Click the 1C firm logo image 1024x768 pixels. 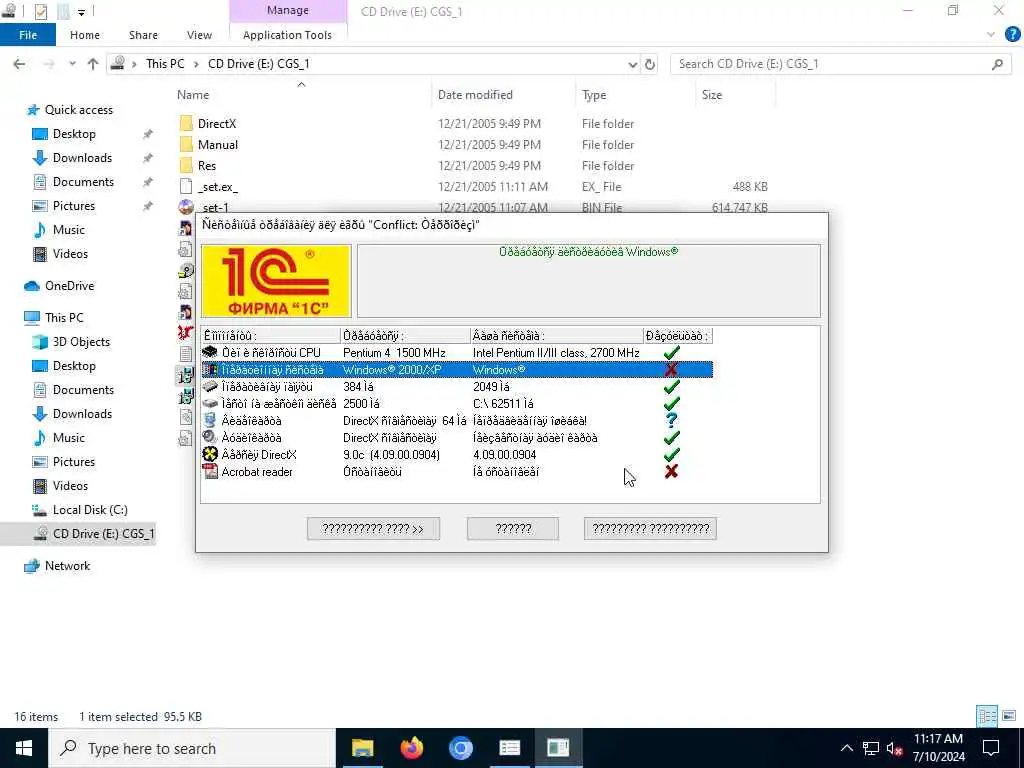[x=276, y=281]
